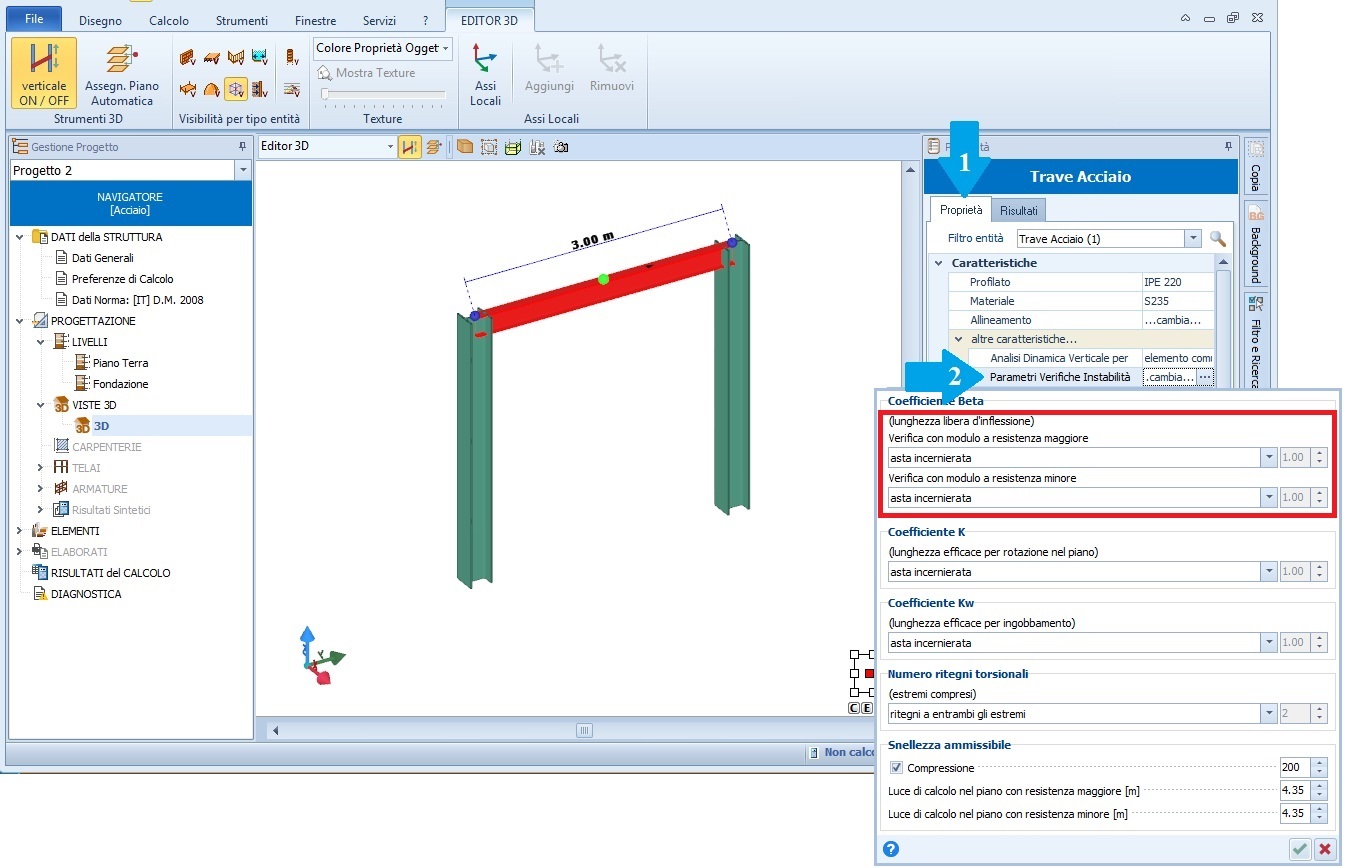The height and width of the screenshot is (868, 1345).
Task: Click the Luce di calcolo resistenza maggiore field
Action: pyautogui.click(x=1294, y=791)
